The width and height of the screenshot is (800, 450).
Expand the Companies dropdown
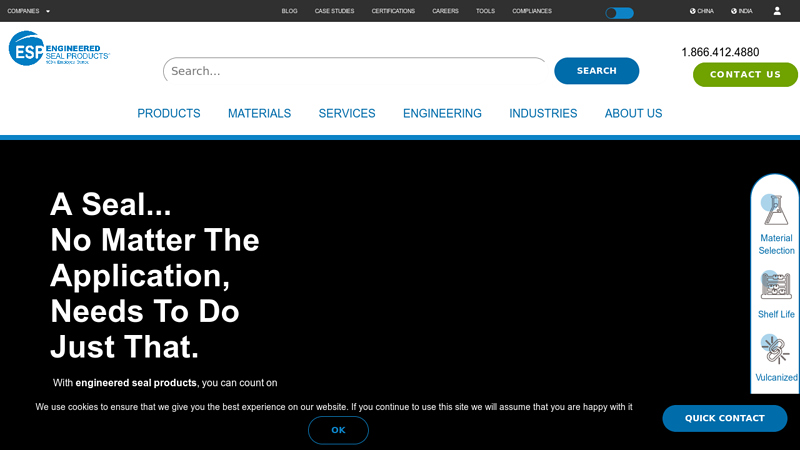[x=28, y=11]
